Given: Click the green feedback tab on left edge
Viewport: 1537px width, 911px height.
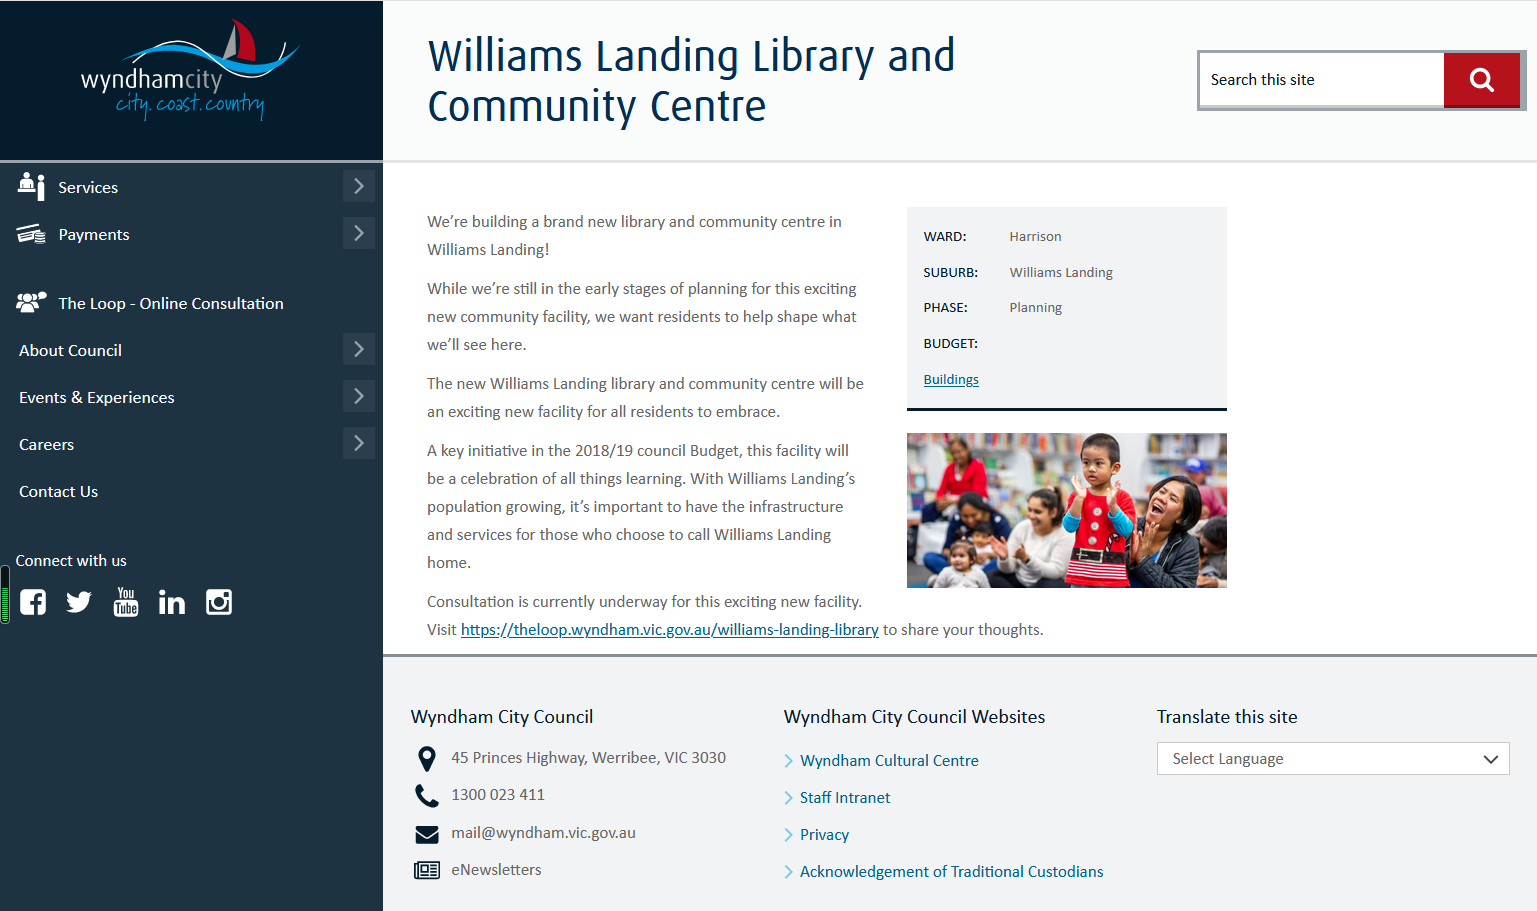Looking at the screenshot, I should point(5,595).
